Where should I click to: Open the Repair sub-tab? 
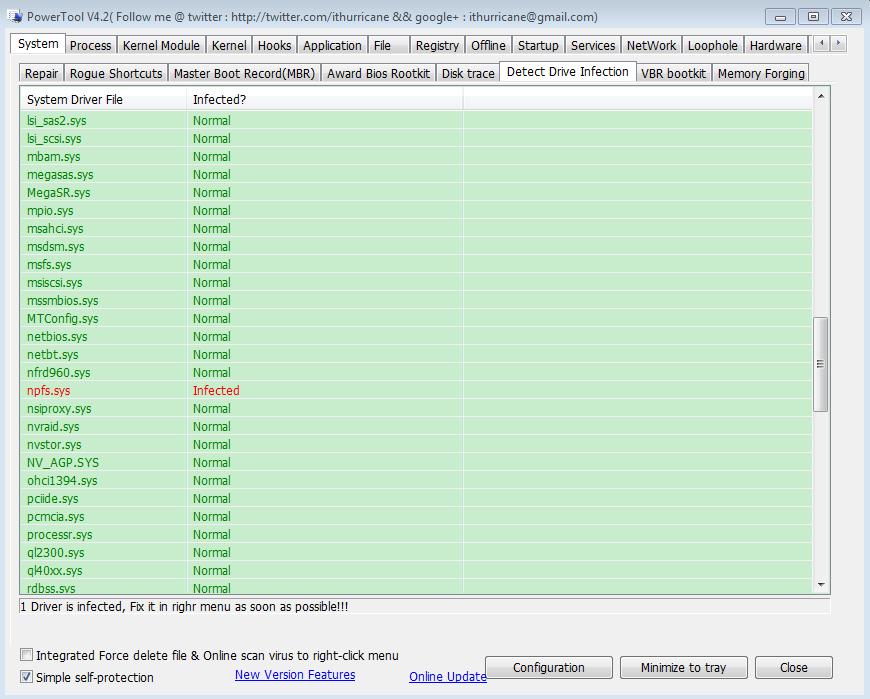41,73
